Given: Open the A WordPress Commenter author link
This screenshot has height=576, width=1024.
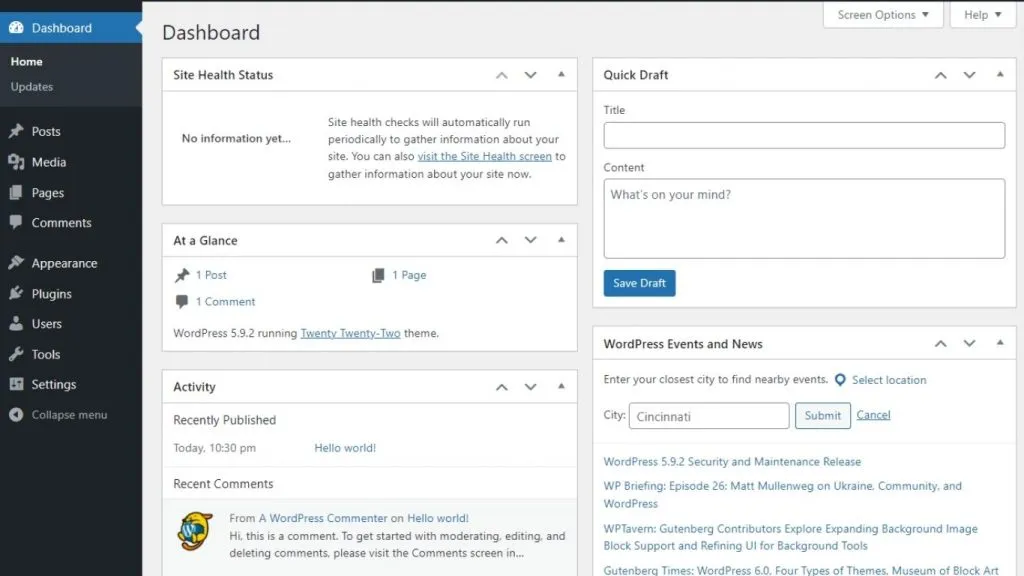Looking at the screenshot, I should point(323,518).
